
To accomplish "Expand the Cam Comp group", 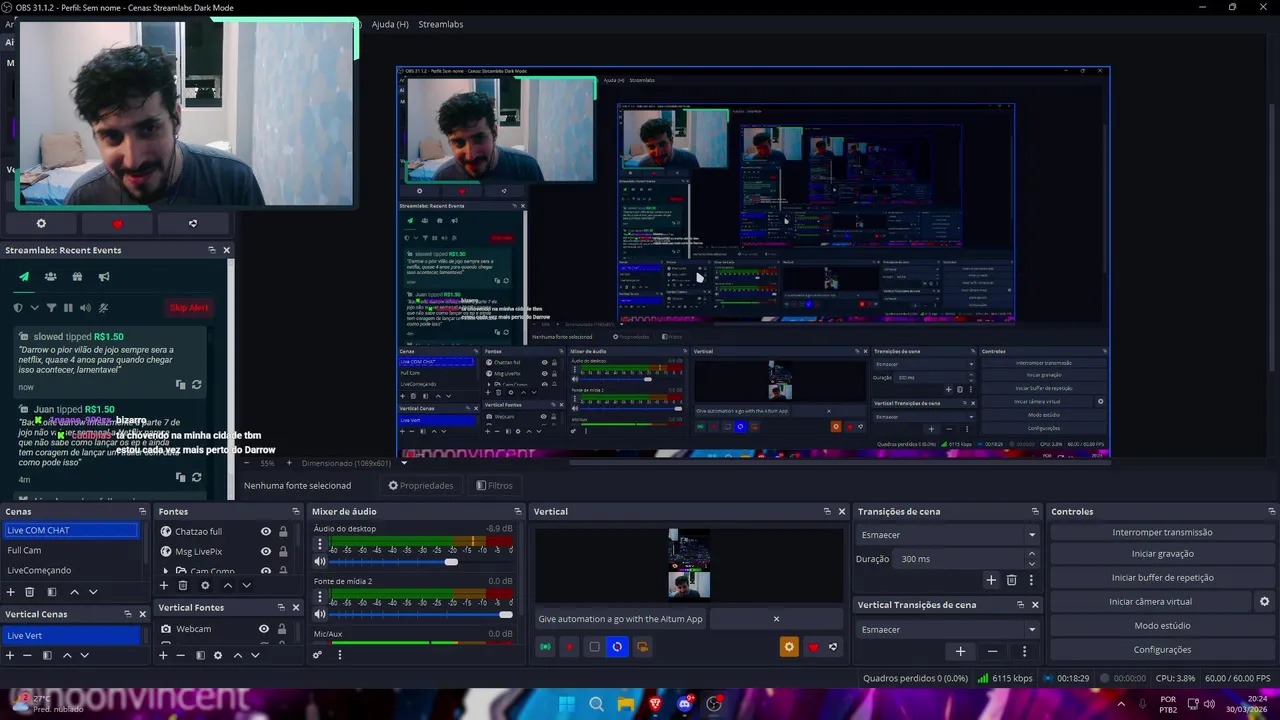I will coord(166,571).
